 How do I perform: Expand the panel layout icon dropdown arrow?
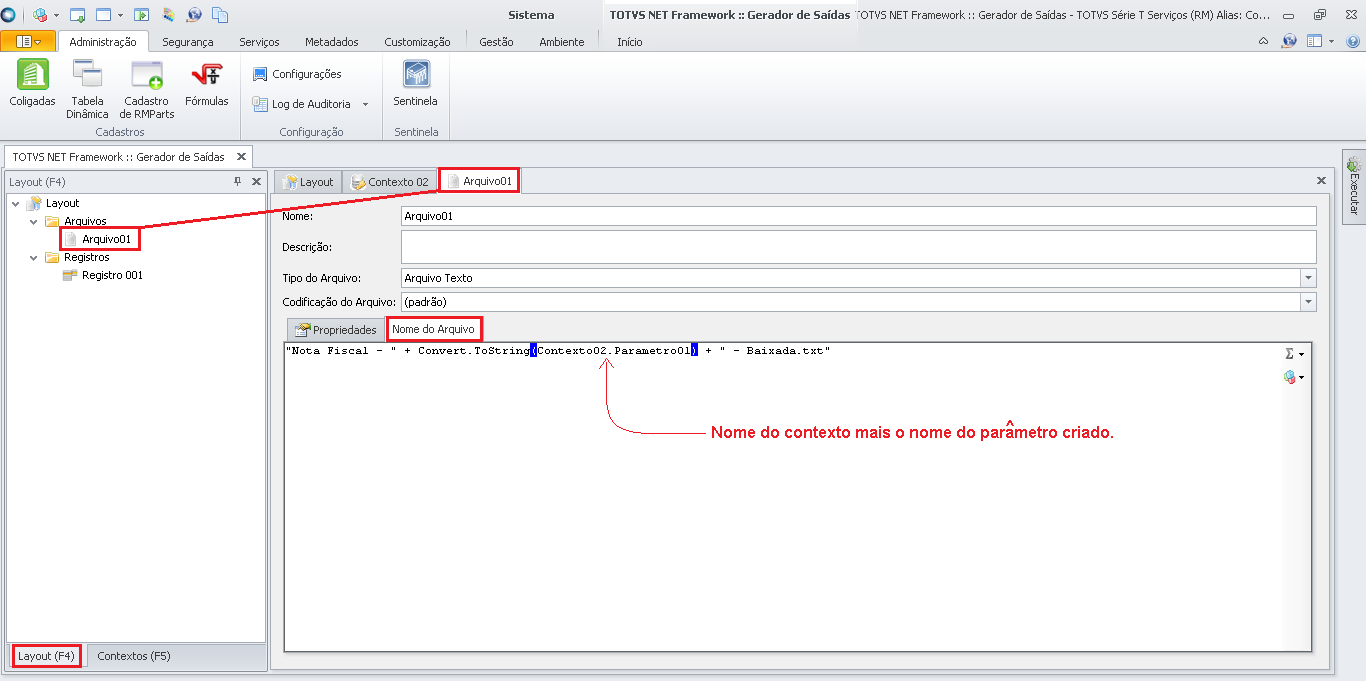pos(1331,42)
